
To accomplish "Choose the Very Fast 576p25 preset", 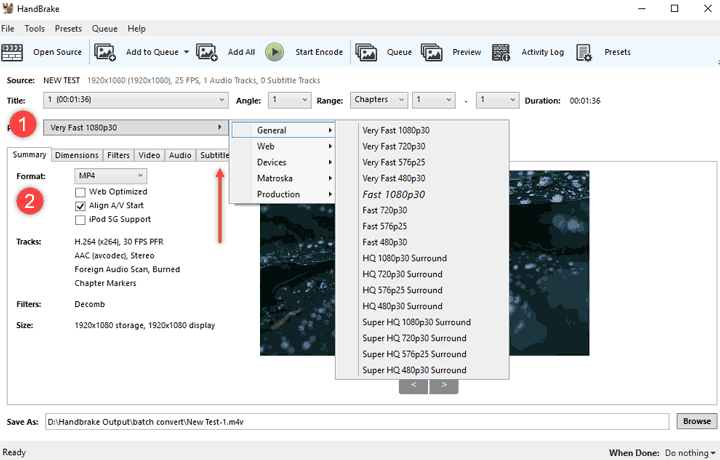I will tap(422, 163).
